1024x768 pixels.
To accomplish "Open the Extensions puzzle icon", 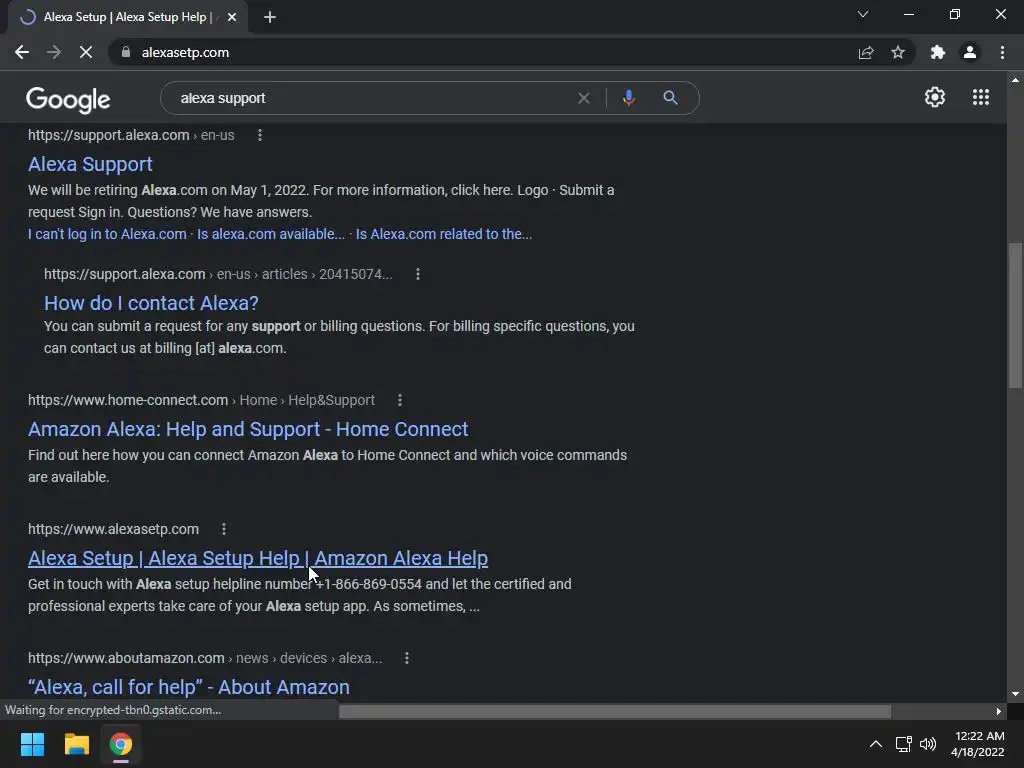I will 938,52.
